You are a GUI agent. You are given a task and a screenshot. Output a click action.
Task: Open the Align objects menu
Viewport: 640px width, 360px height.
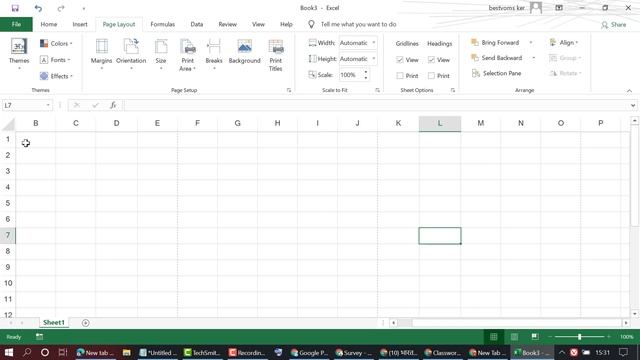564,42
